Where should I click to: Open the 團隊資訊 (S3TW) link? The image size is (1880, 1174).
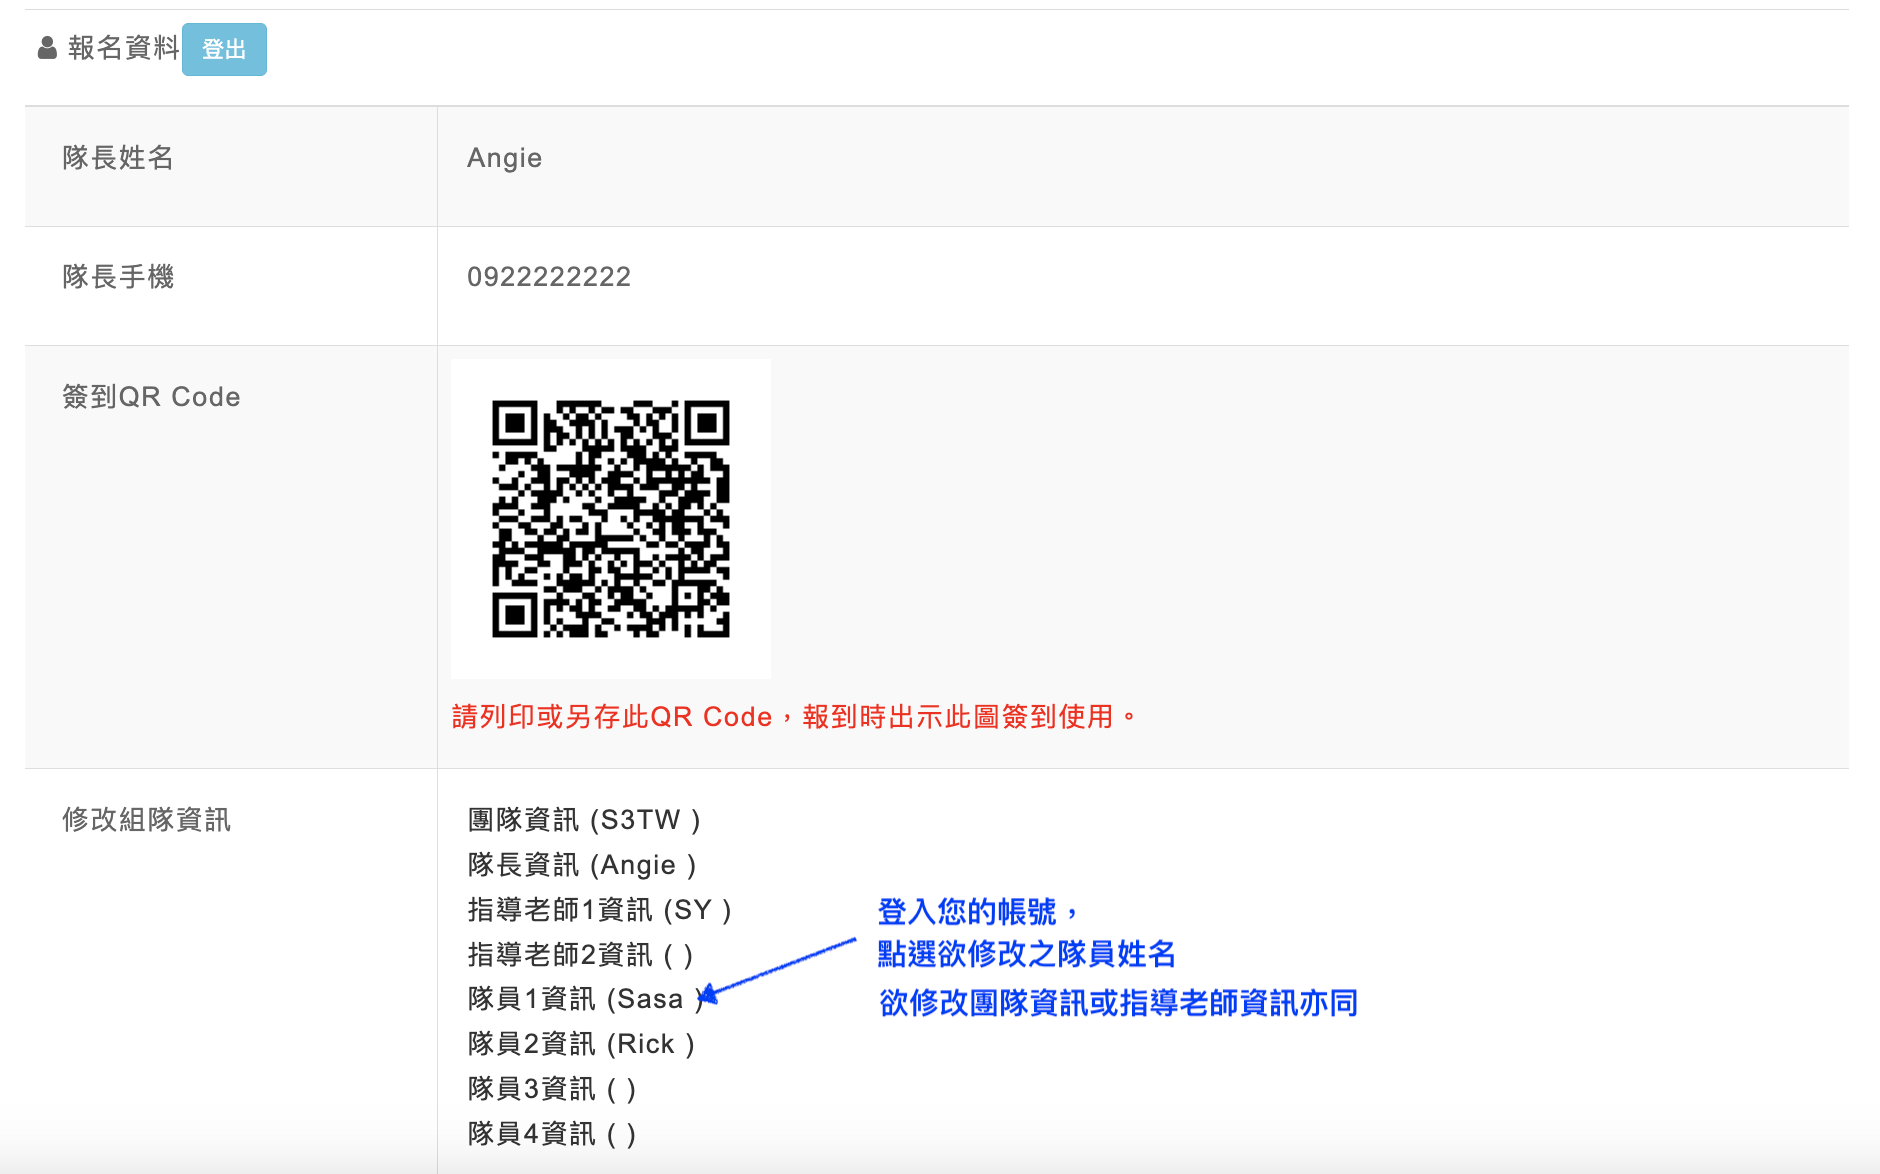coord(584,820)
